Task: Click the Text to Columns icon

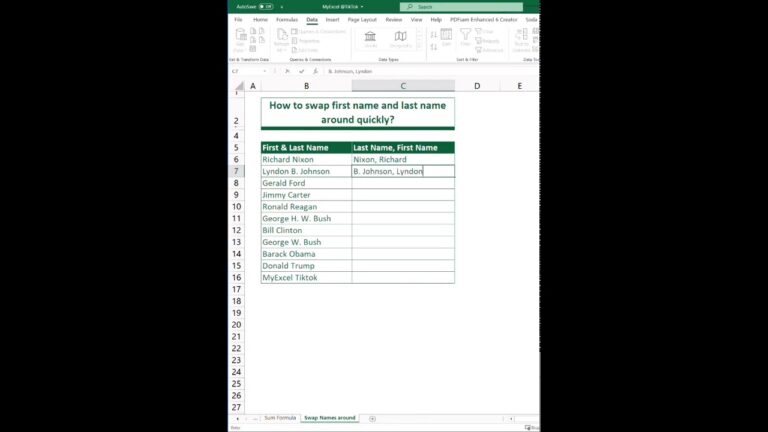Action: 521,40
